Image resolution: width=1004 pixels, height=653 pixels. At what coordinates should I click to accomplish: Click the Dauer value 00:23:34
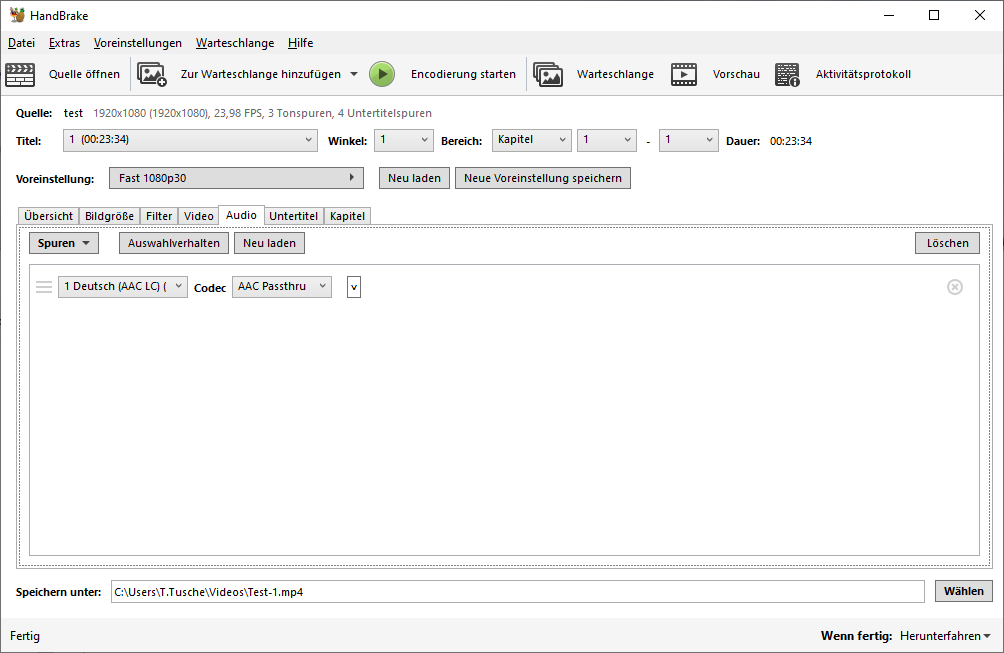(791, 141)
